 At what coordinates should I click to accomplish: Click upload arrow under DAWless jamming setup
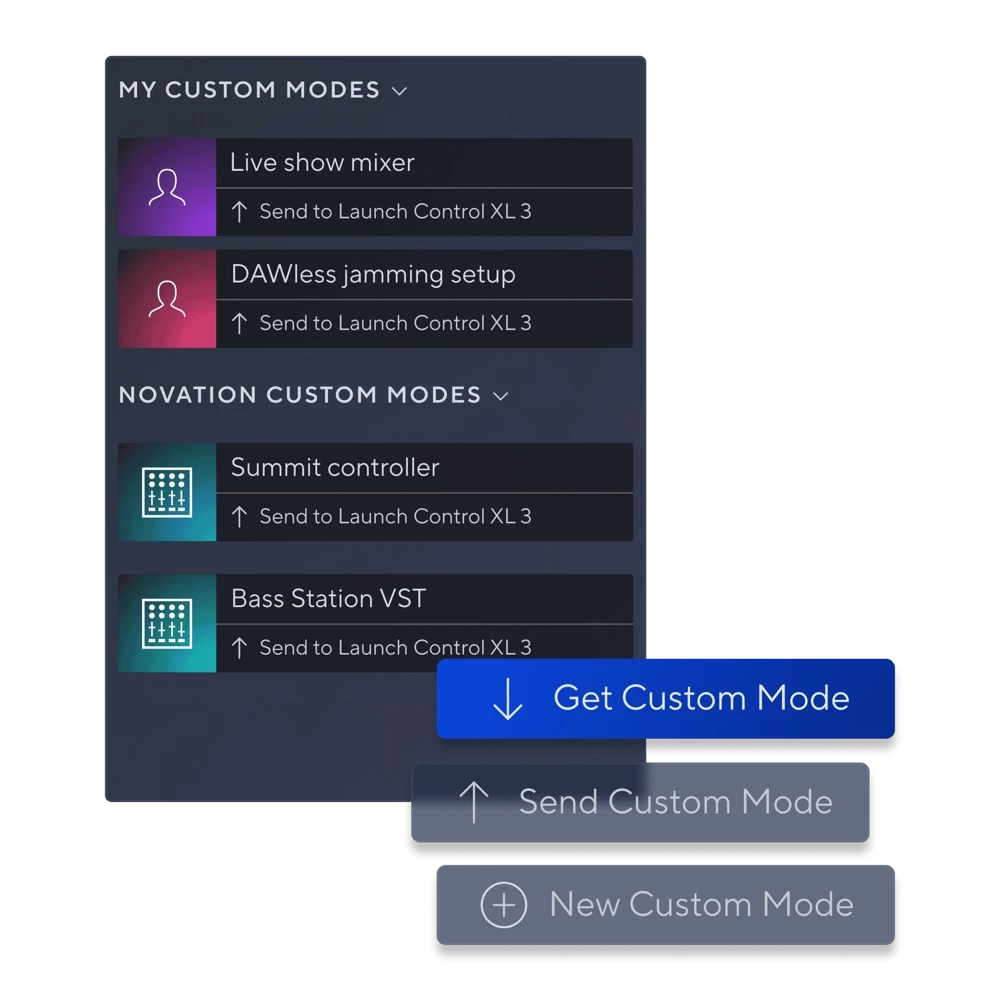(239, 323)
